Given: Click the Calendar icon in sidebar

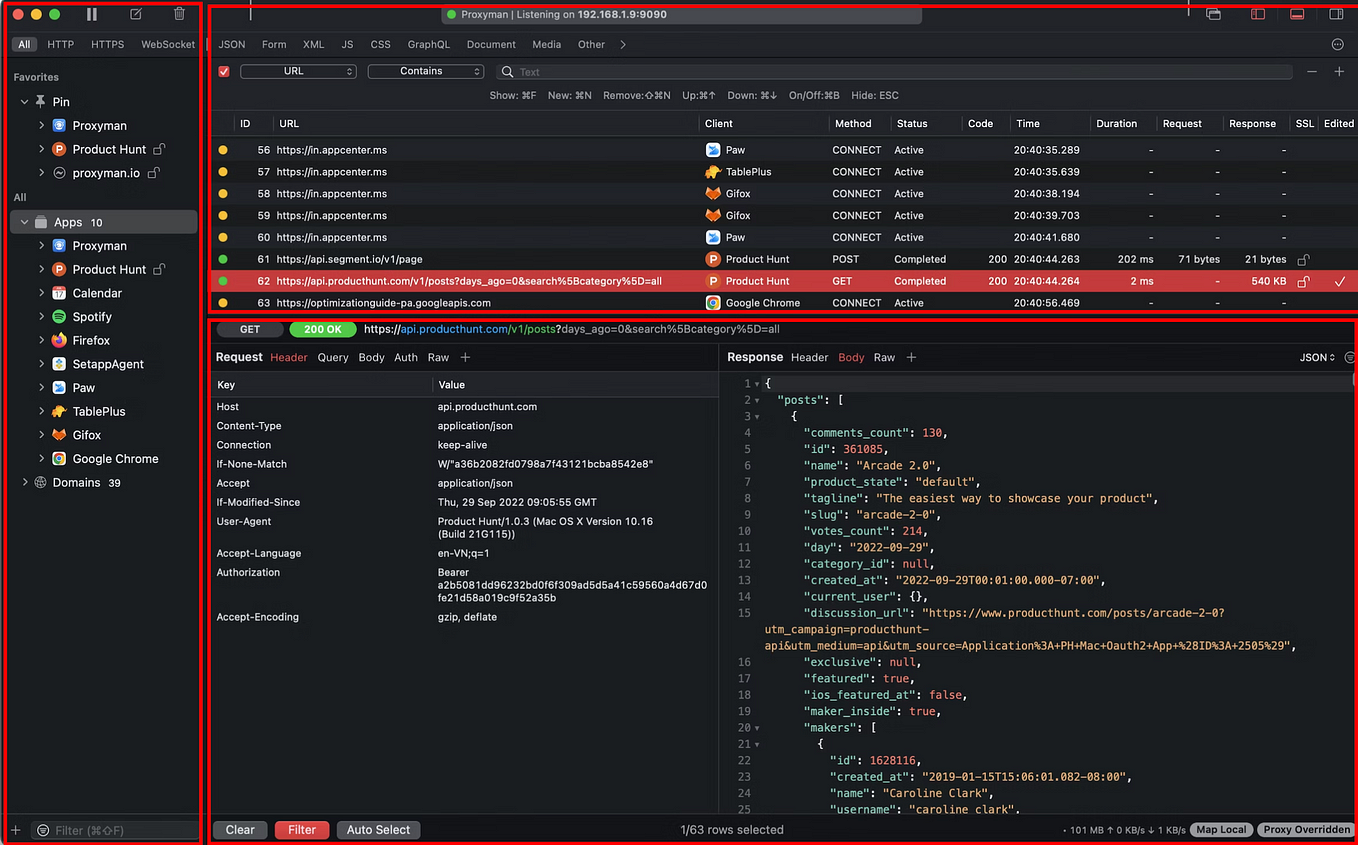Looking at the screenshot, I should click(59, 293).
